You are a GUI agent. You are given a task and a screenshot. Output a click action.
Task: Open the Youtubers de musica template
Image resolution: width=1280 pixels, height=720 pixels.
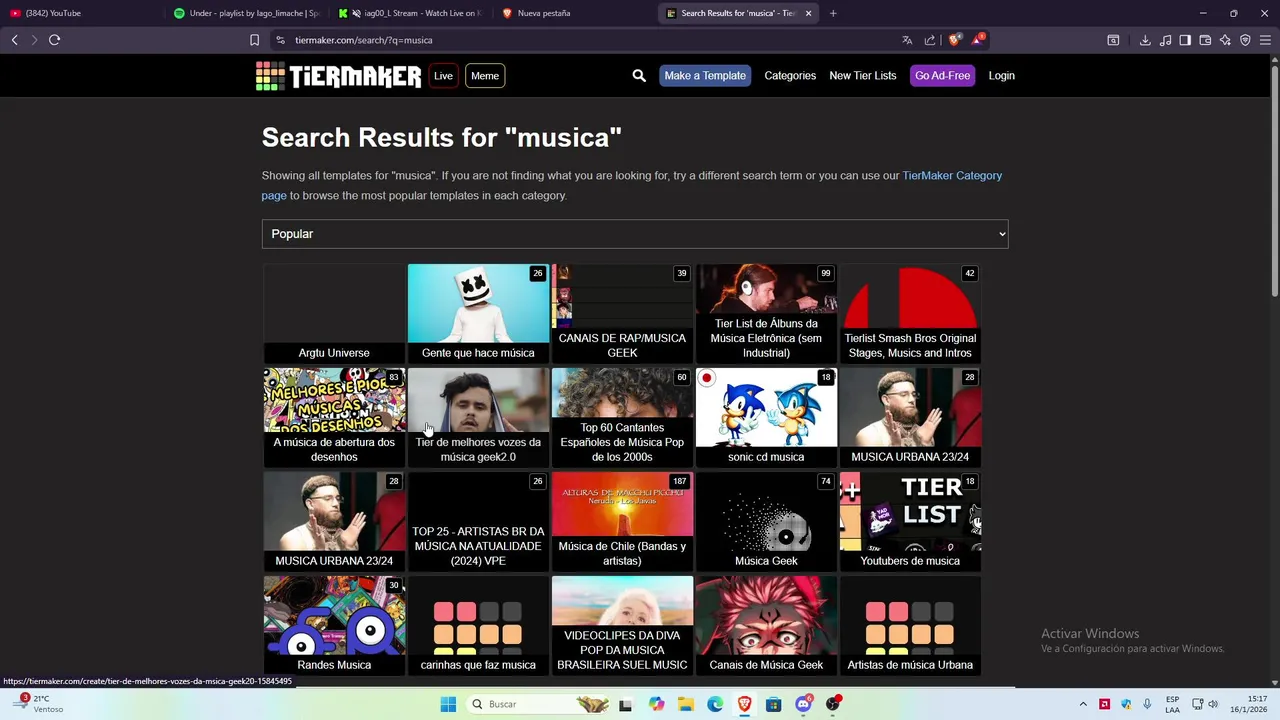point(910,521)
